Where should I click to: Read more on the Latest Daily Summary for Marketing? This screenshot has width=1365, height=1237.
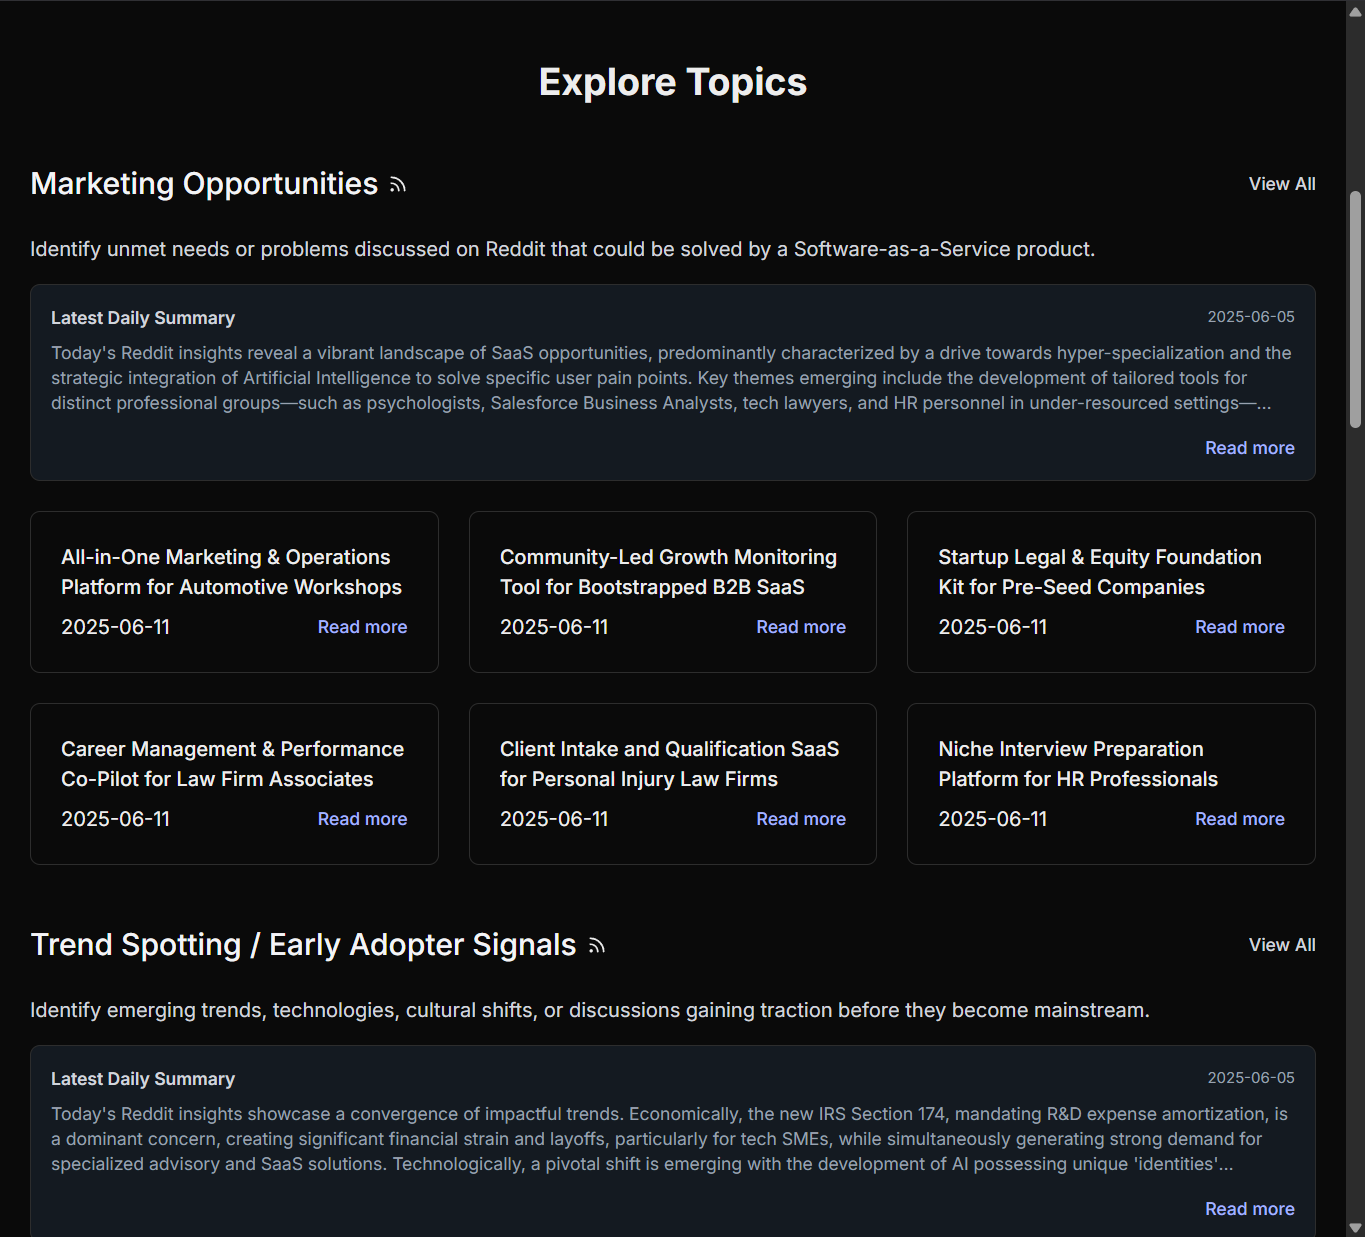click(x=1249, y=448)
